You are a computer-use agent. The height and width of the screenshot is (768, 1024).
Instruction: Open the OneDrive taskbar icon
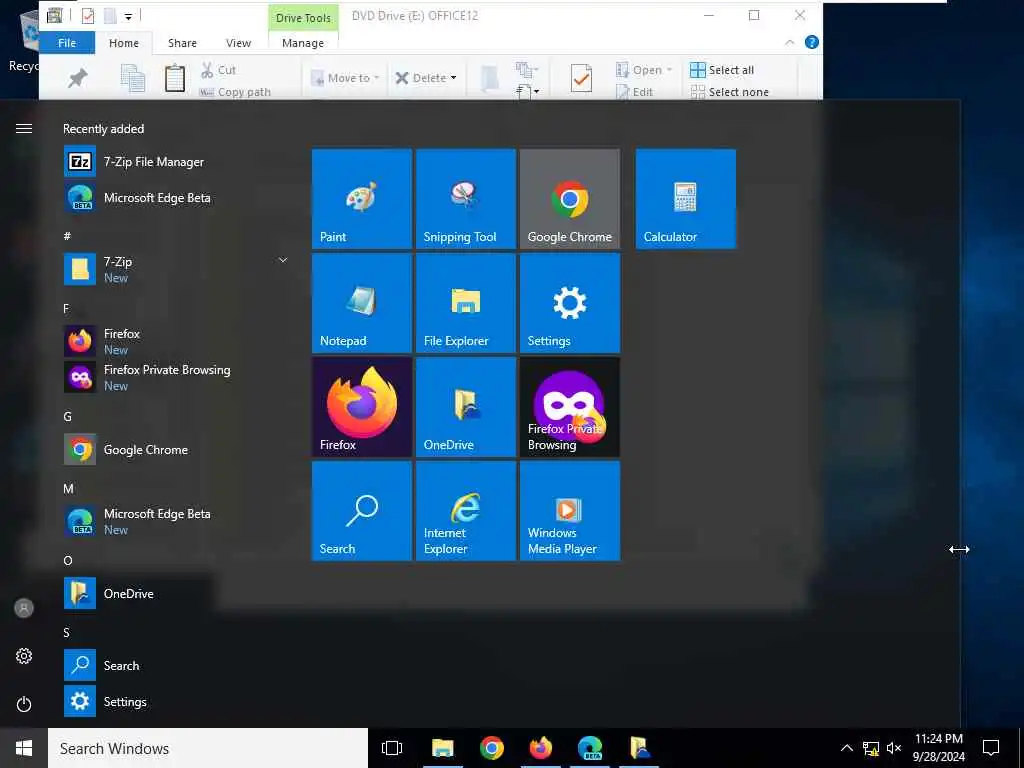coord(639,748)
